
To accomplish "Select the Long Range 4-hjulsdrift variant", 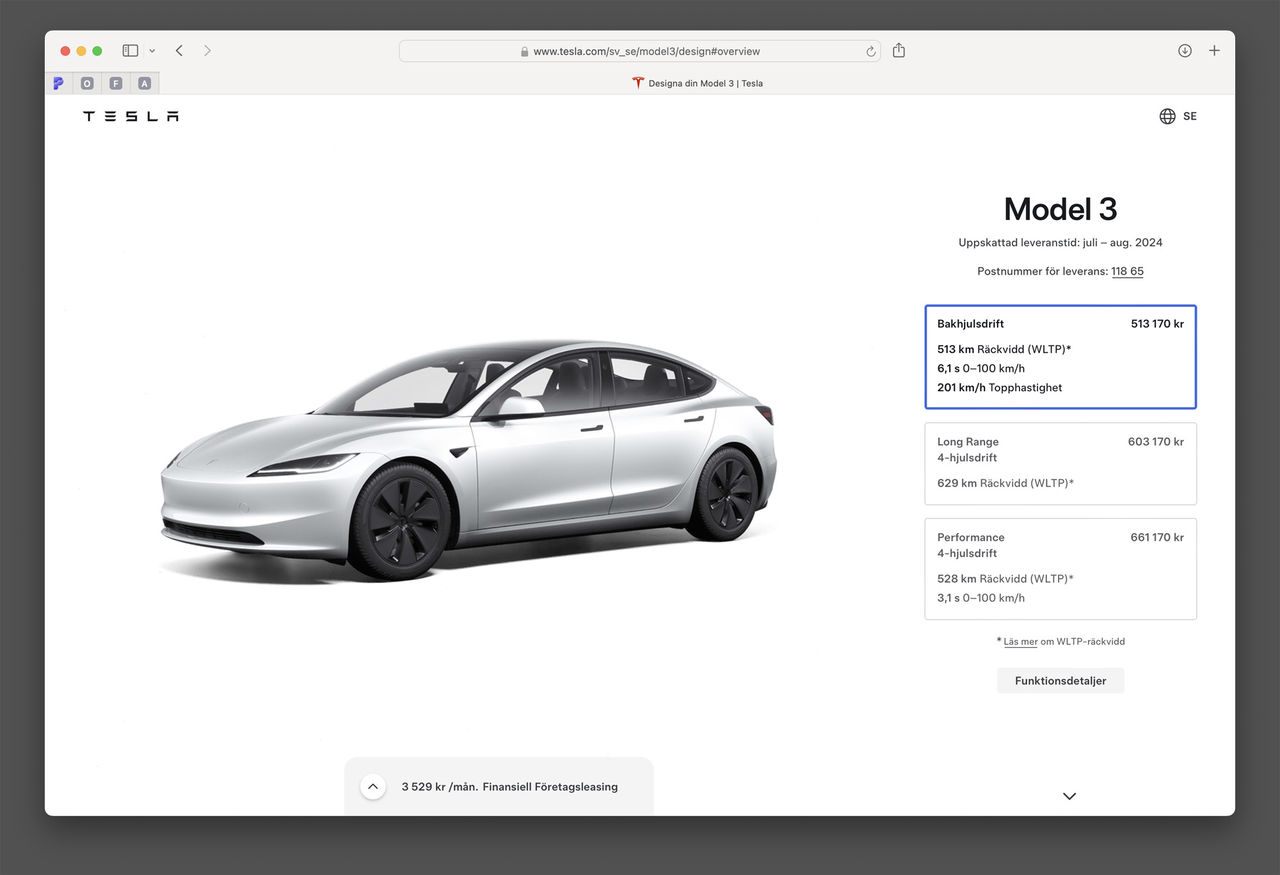I will (x=1060, y=463).
